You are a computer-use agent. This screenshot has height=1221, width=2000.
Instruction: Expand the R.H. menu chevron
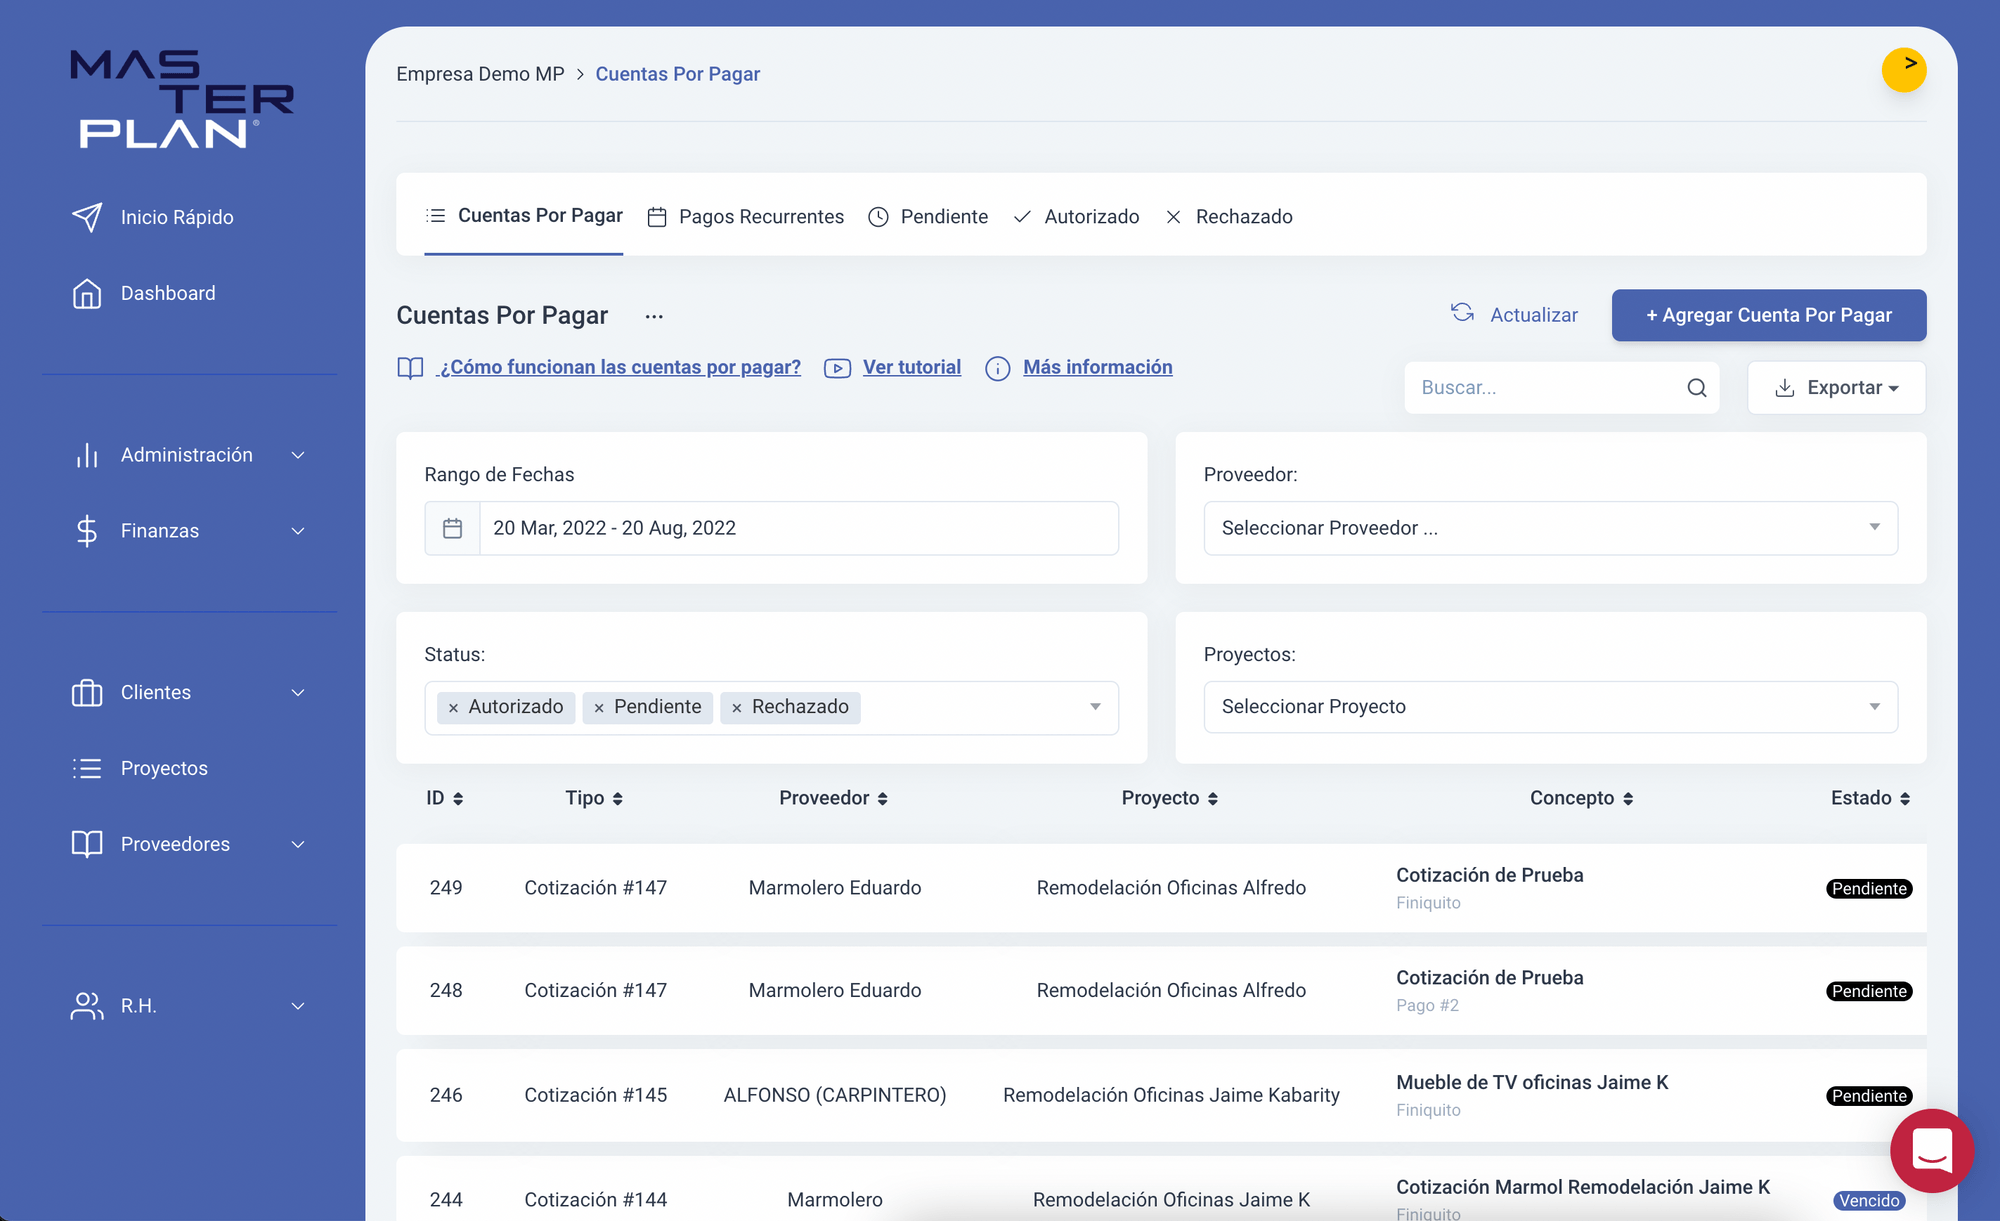tap(298, 1006)
